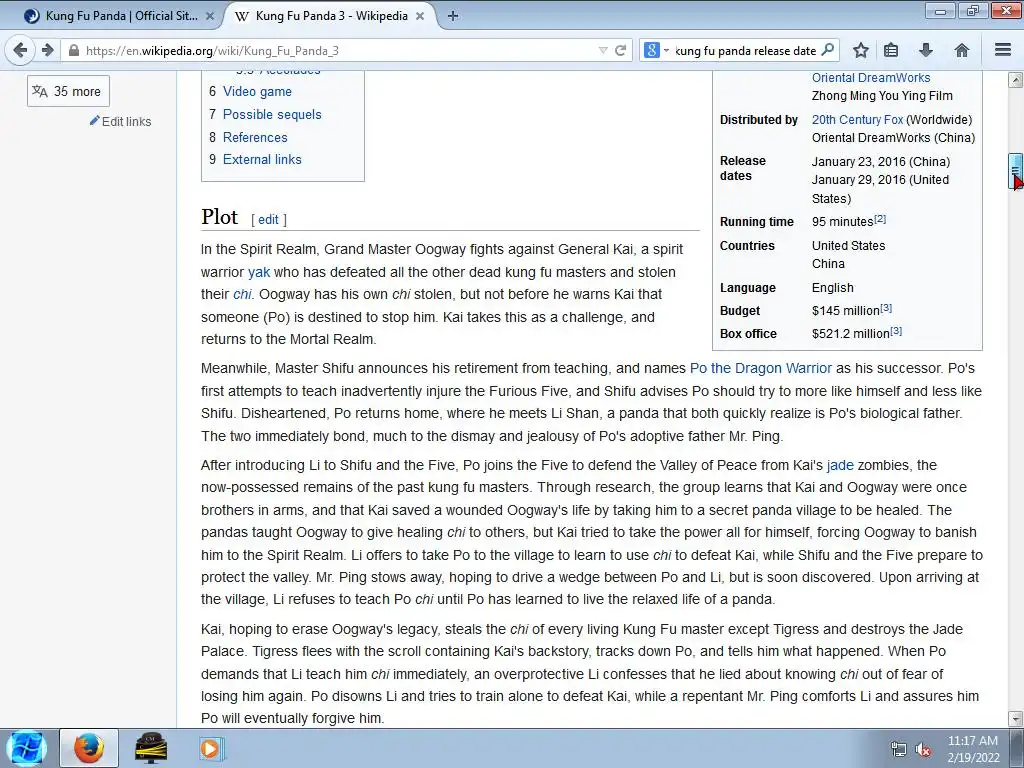Open the downloads arrow icon

pos(925,50)
